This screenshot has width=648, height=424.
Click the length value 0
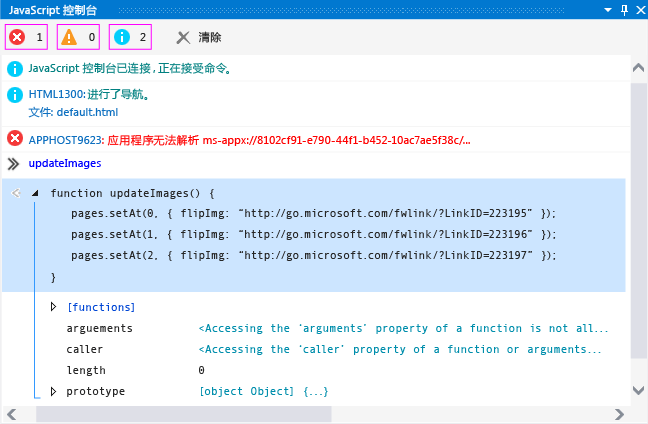[201, 370]
